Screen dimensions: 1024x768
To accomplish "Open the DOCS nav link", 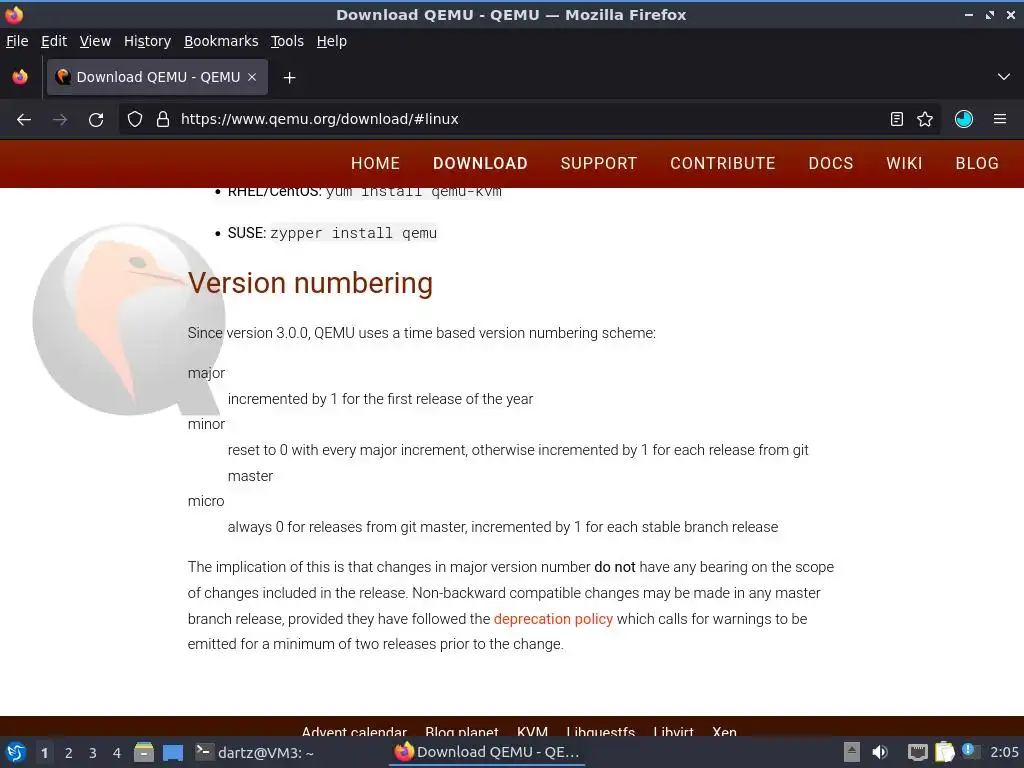I will click(x=831, y=163).
